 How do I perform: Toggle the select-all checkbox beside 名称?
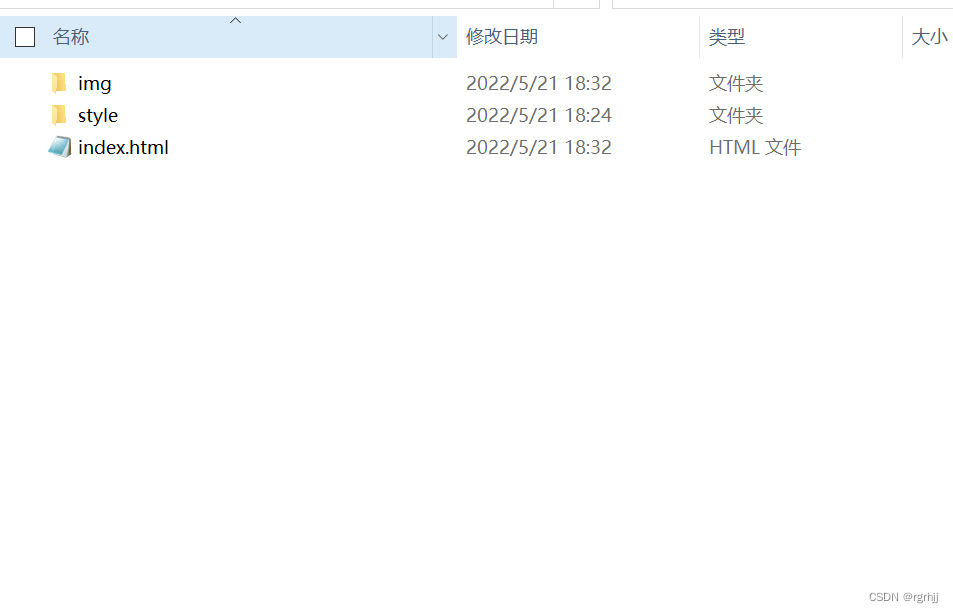[x=25, y=37]
